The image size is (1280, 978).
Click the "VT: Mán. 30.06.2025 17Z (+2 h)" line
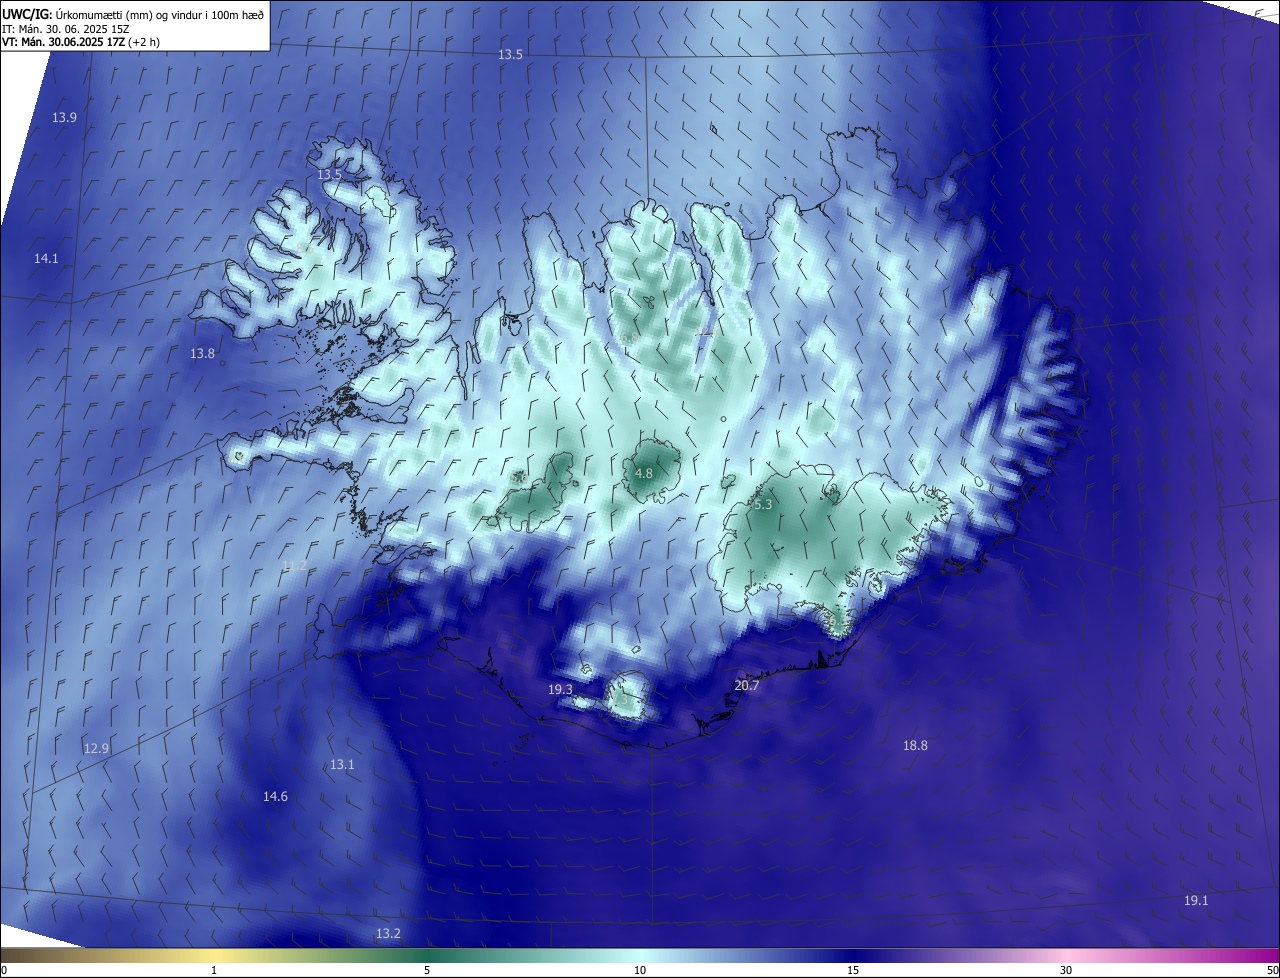[80, 42]
